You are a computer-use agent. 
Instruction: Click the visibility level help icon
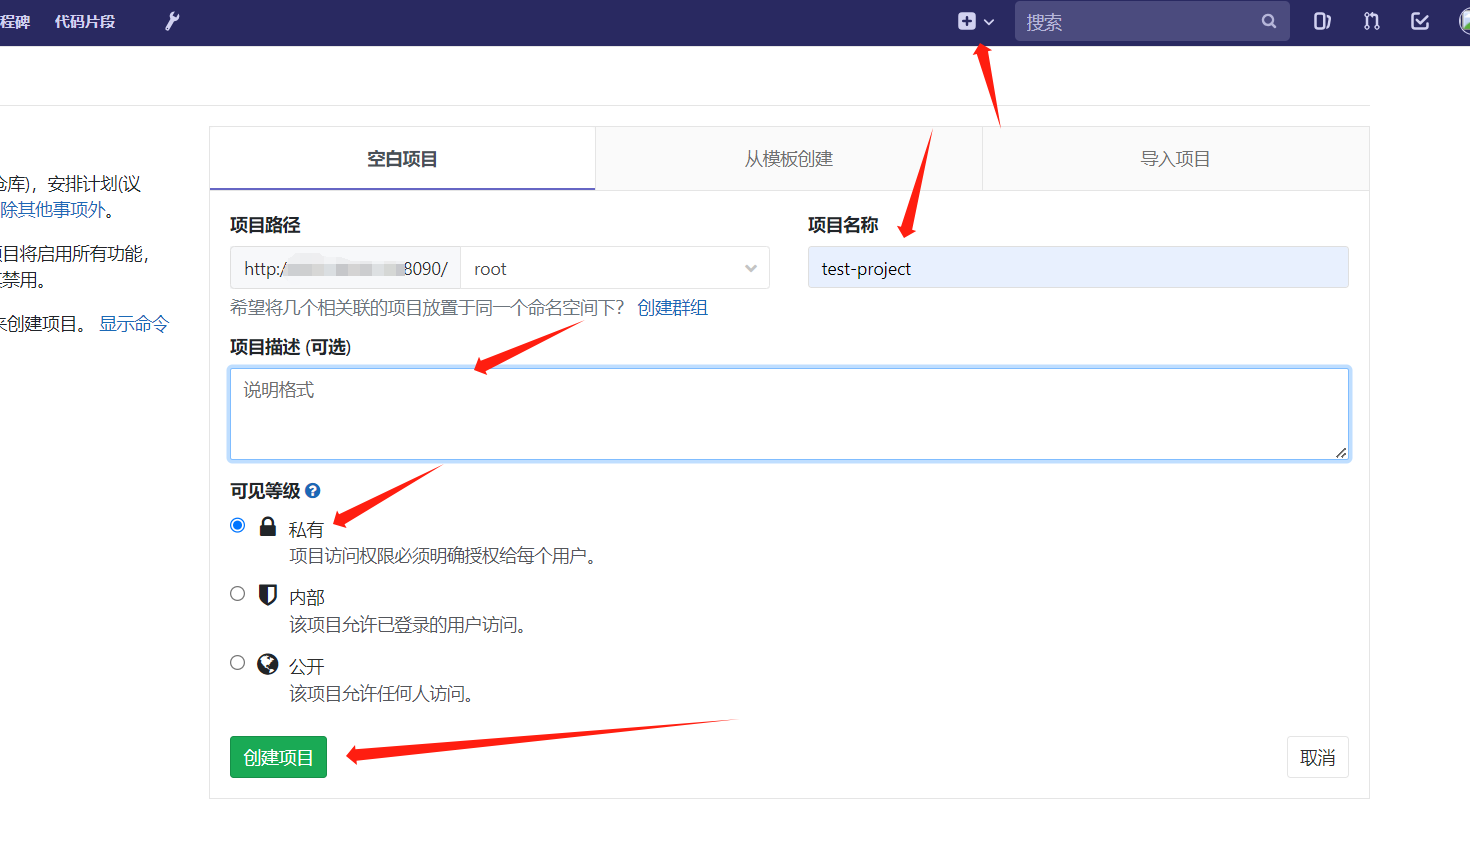point(313,491)
